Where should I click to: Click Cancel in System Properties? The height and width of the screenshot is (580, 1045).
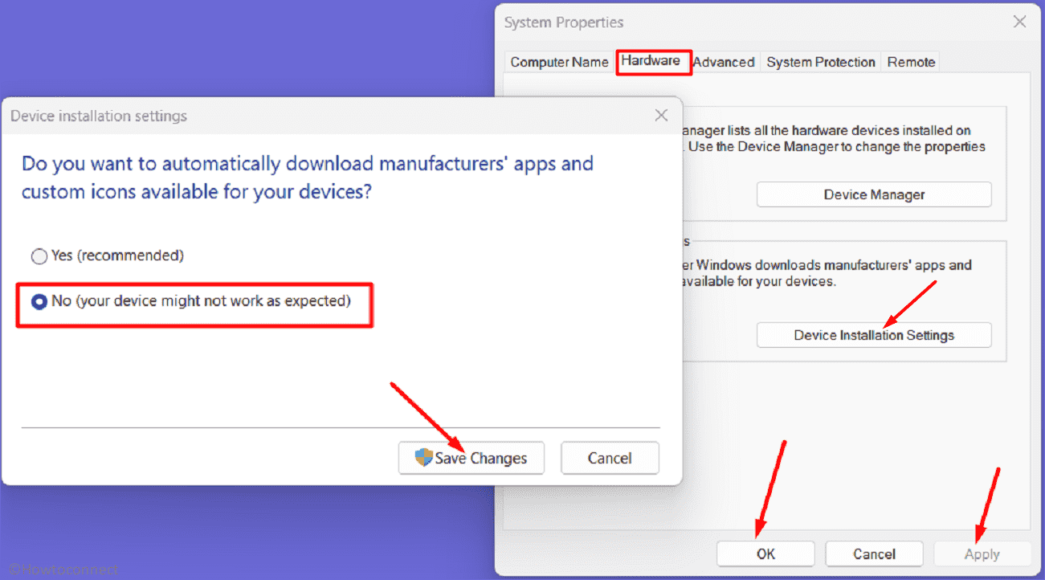[873, 553]
